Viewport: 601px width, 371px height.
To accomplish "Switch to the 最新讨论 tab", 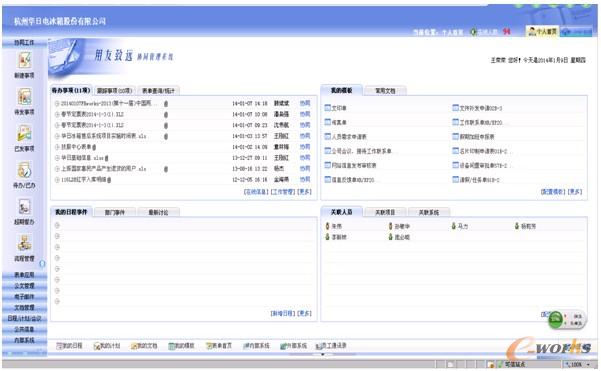I will point(158,212).
